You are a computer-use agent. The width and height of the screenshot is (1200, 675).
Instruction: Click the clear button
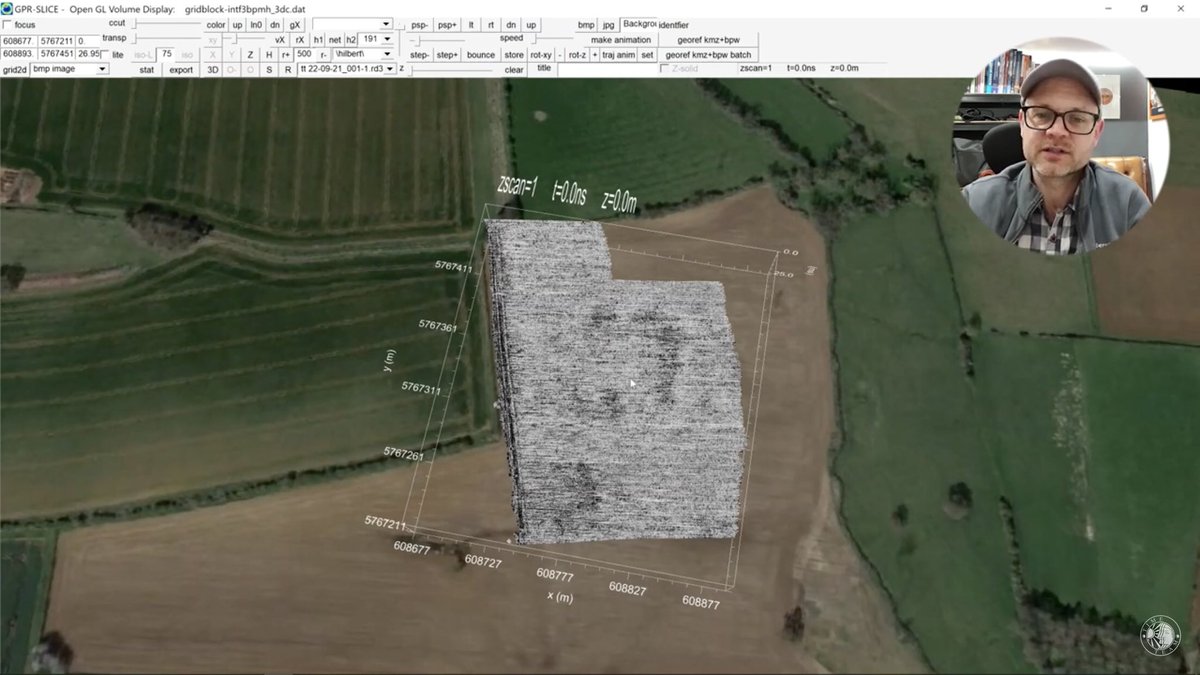[514, 70]
